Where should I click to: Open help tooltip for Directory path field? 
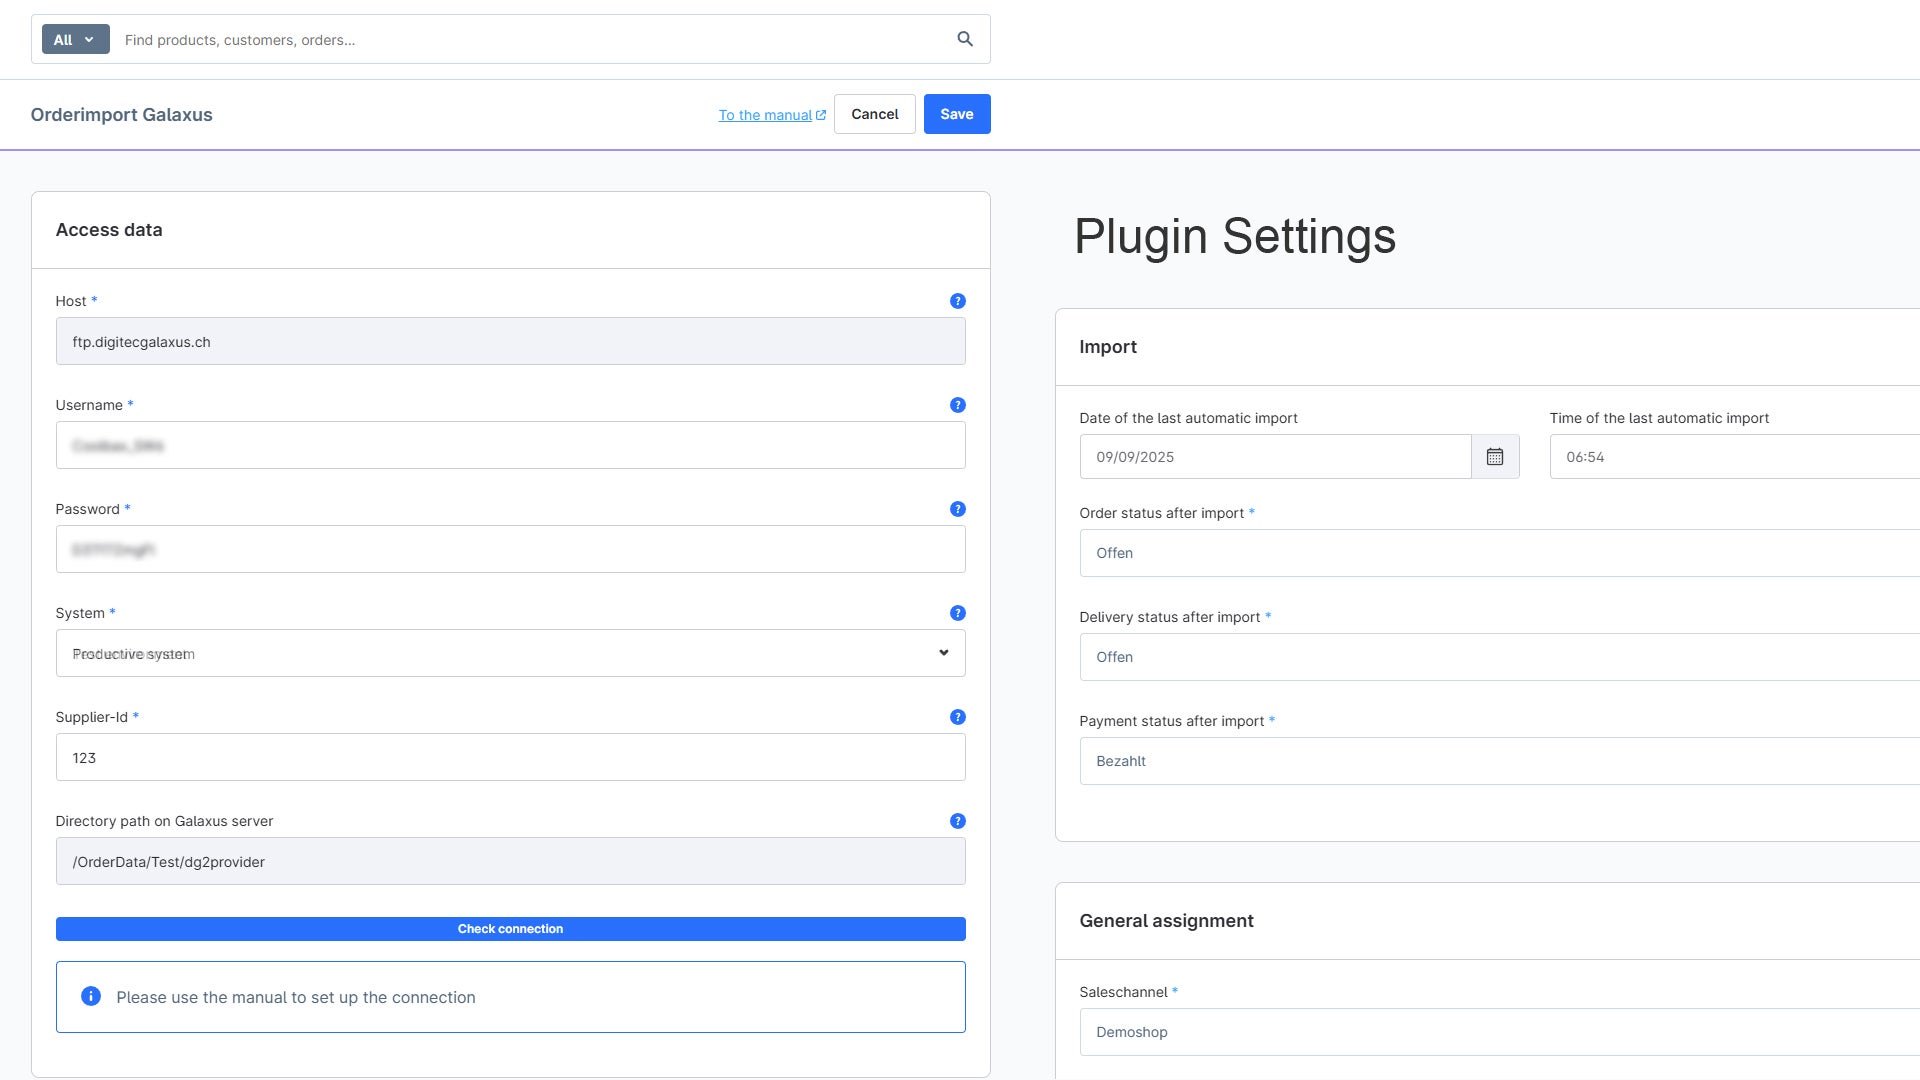pyautogui.click(x=958, y=821)
